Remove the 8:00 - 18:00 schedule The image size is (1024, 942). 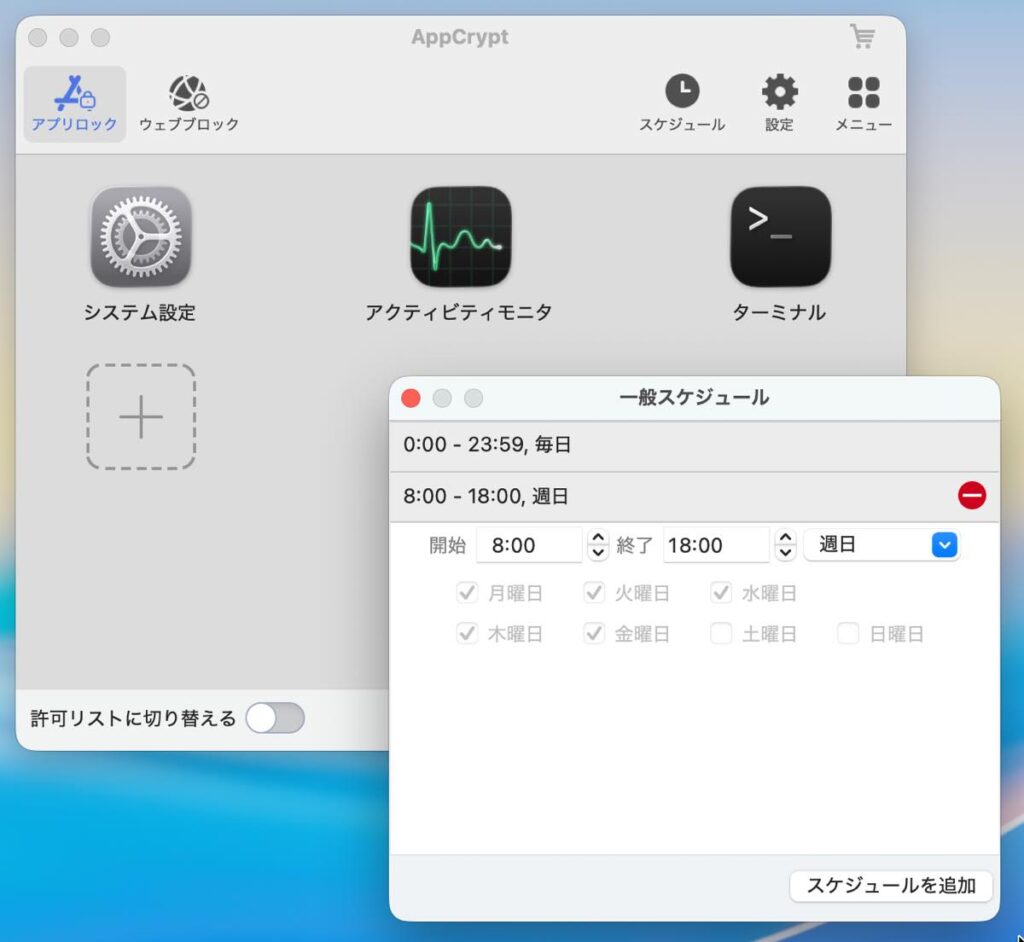972,495
